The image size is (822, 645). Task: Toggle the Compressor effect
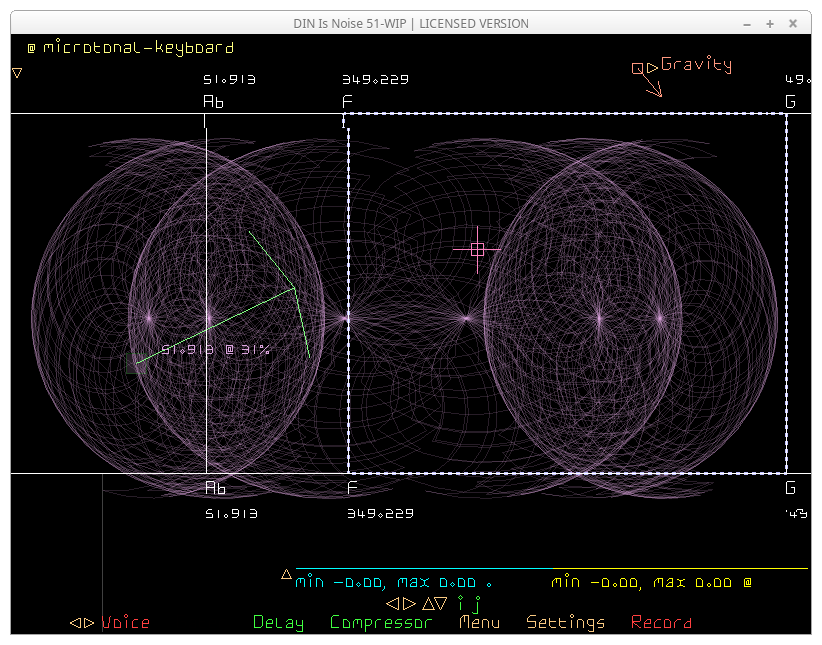[381, 623]
